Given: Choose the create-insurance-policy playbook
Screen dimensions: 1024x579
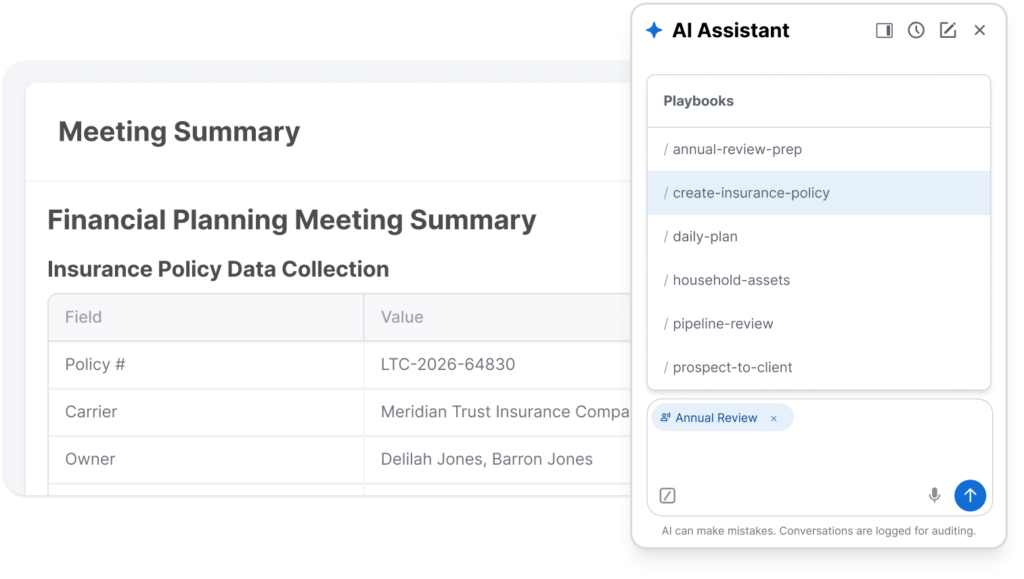Looking at the screenshot, I should click(819, 193).
